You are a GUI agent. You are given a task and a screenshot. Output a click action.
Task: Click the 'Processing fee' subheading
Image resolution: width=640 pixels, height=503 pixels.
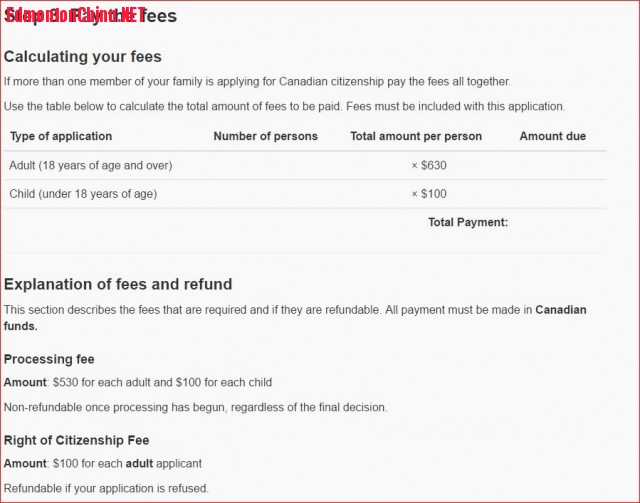point(49,359)
